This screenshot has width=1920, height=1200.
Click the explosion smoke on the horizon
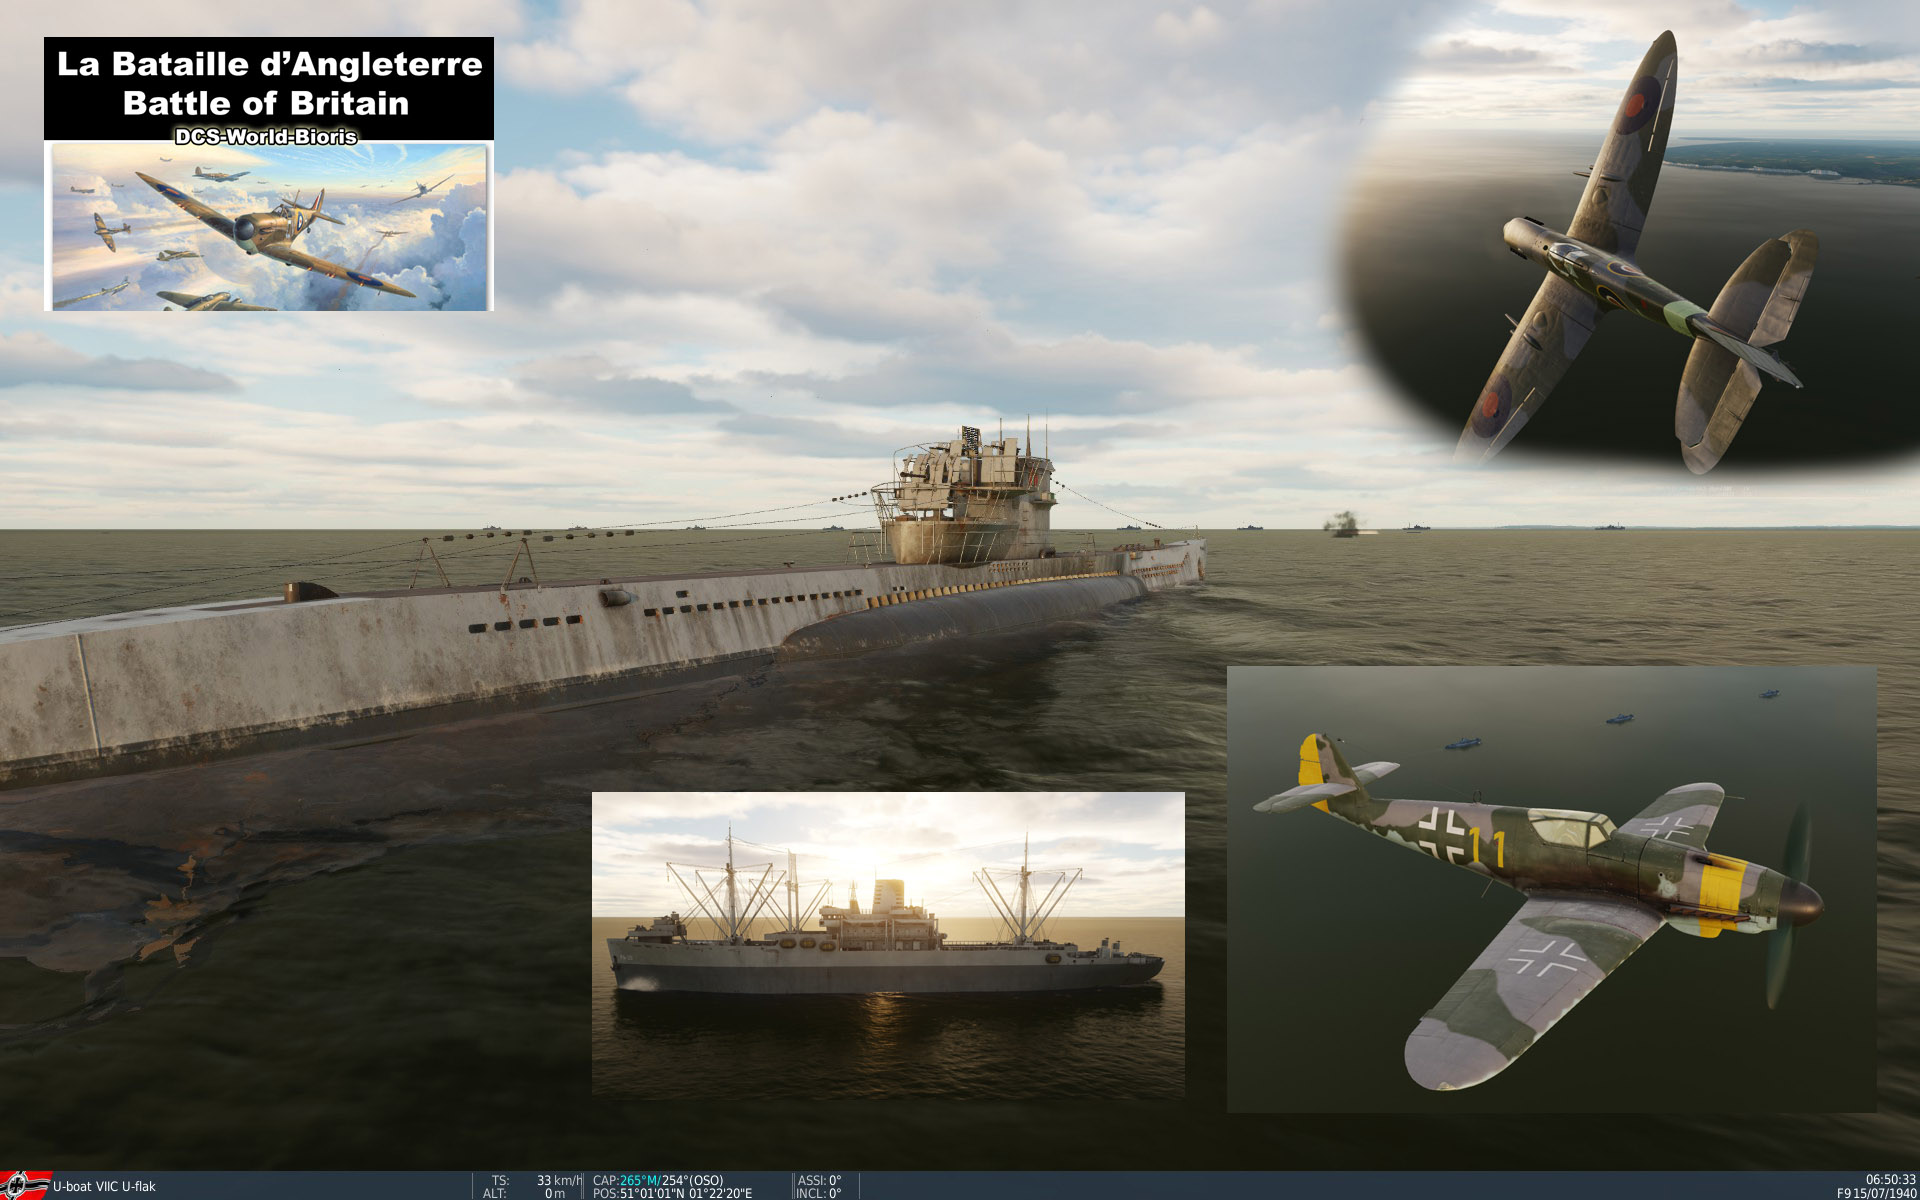1344,523
